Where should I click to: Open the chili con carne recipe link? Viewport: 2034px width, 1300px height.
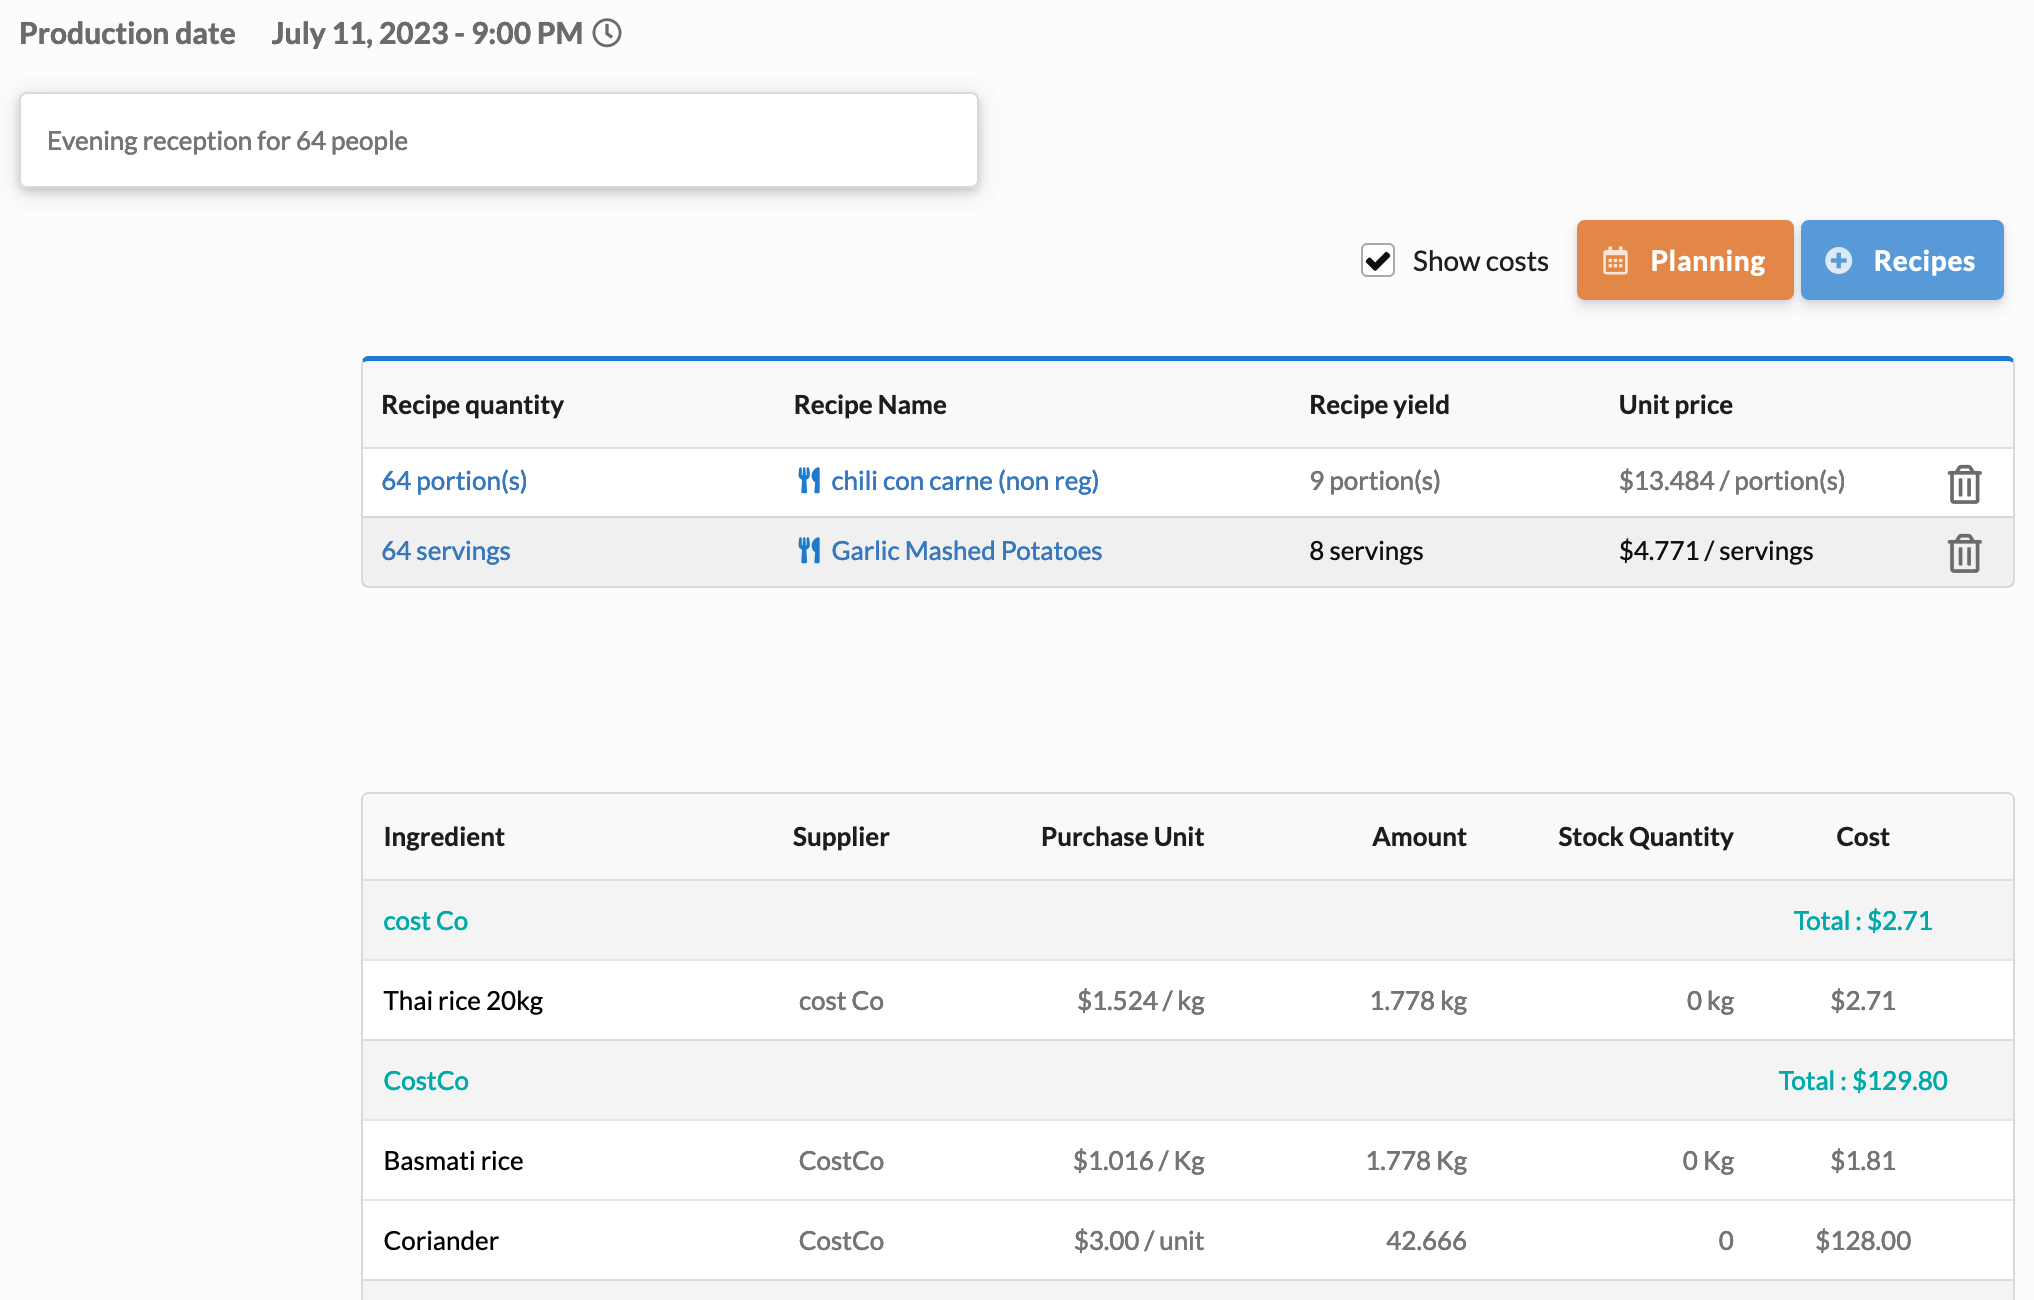964,481
